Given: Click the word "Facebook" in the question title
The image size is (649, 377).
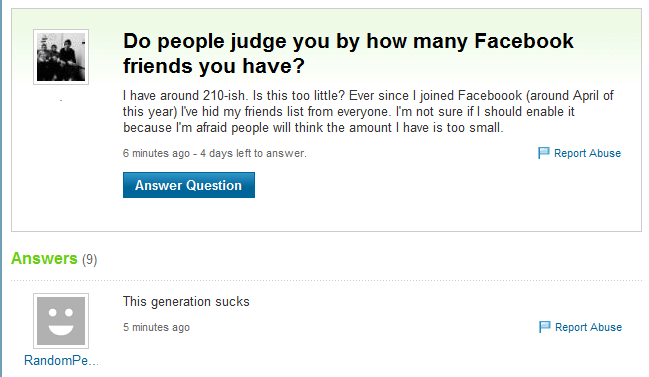Looking at the screenshot, I should [524, 41].
